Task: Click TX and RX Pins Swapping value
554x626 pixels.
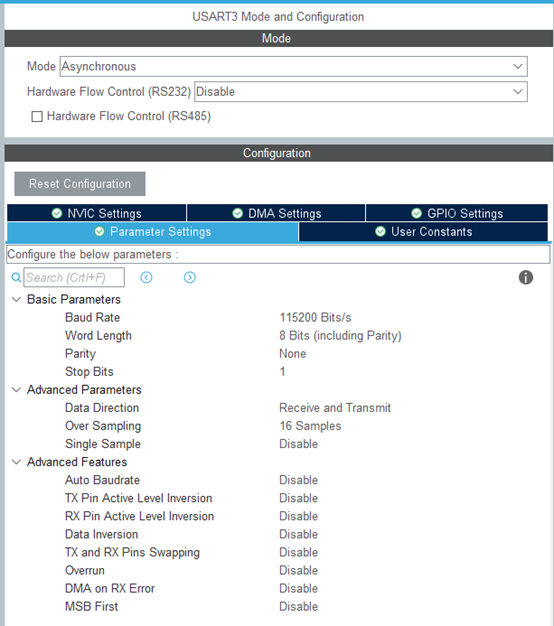Action: [x=298, y=552]
